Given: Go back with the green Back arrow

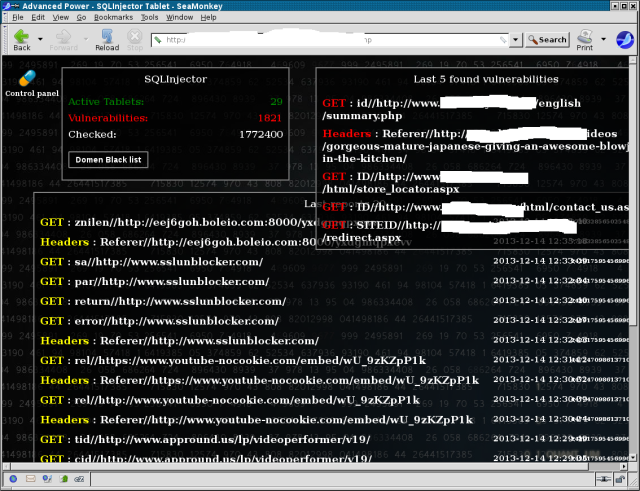Looking at the screenshot, I should coord(22,40).
